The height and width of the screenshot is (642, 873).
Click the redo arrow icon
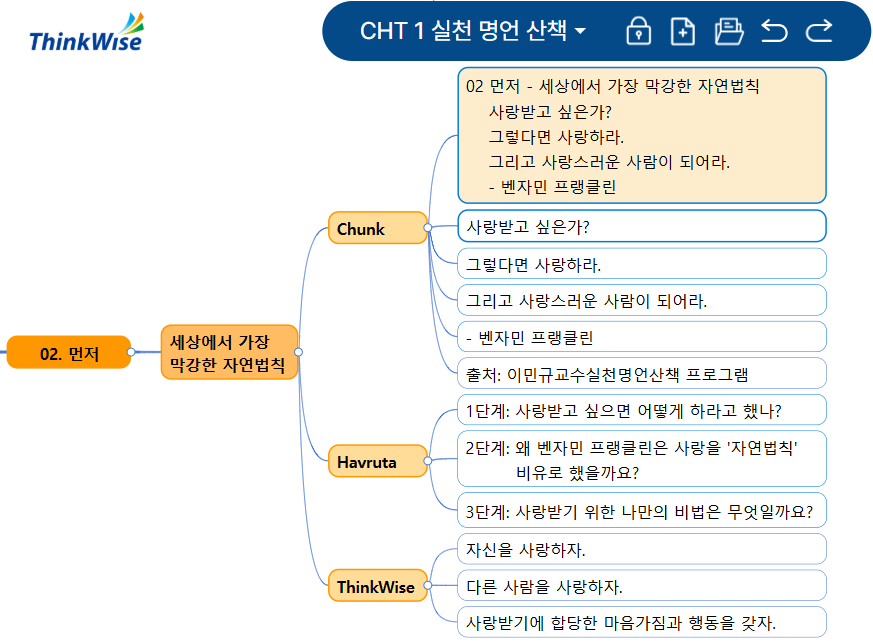819,31
